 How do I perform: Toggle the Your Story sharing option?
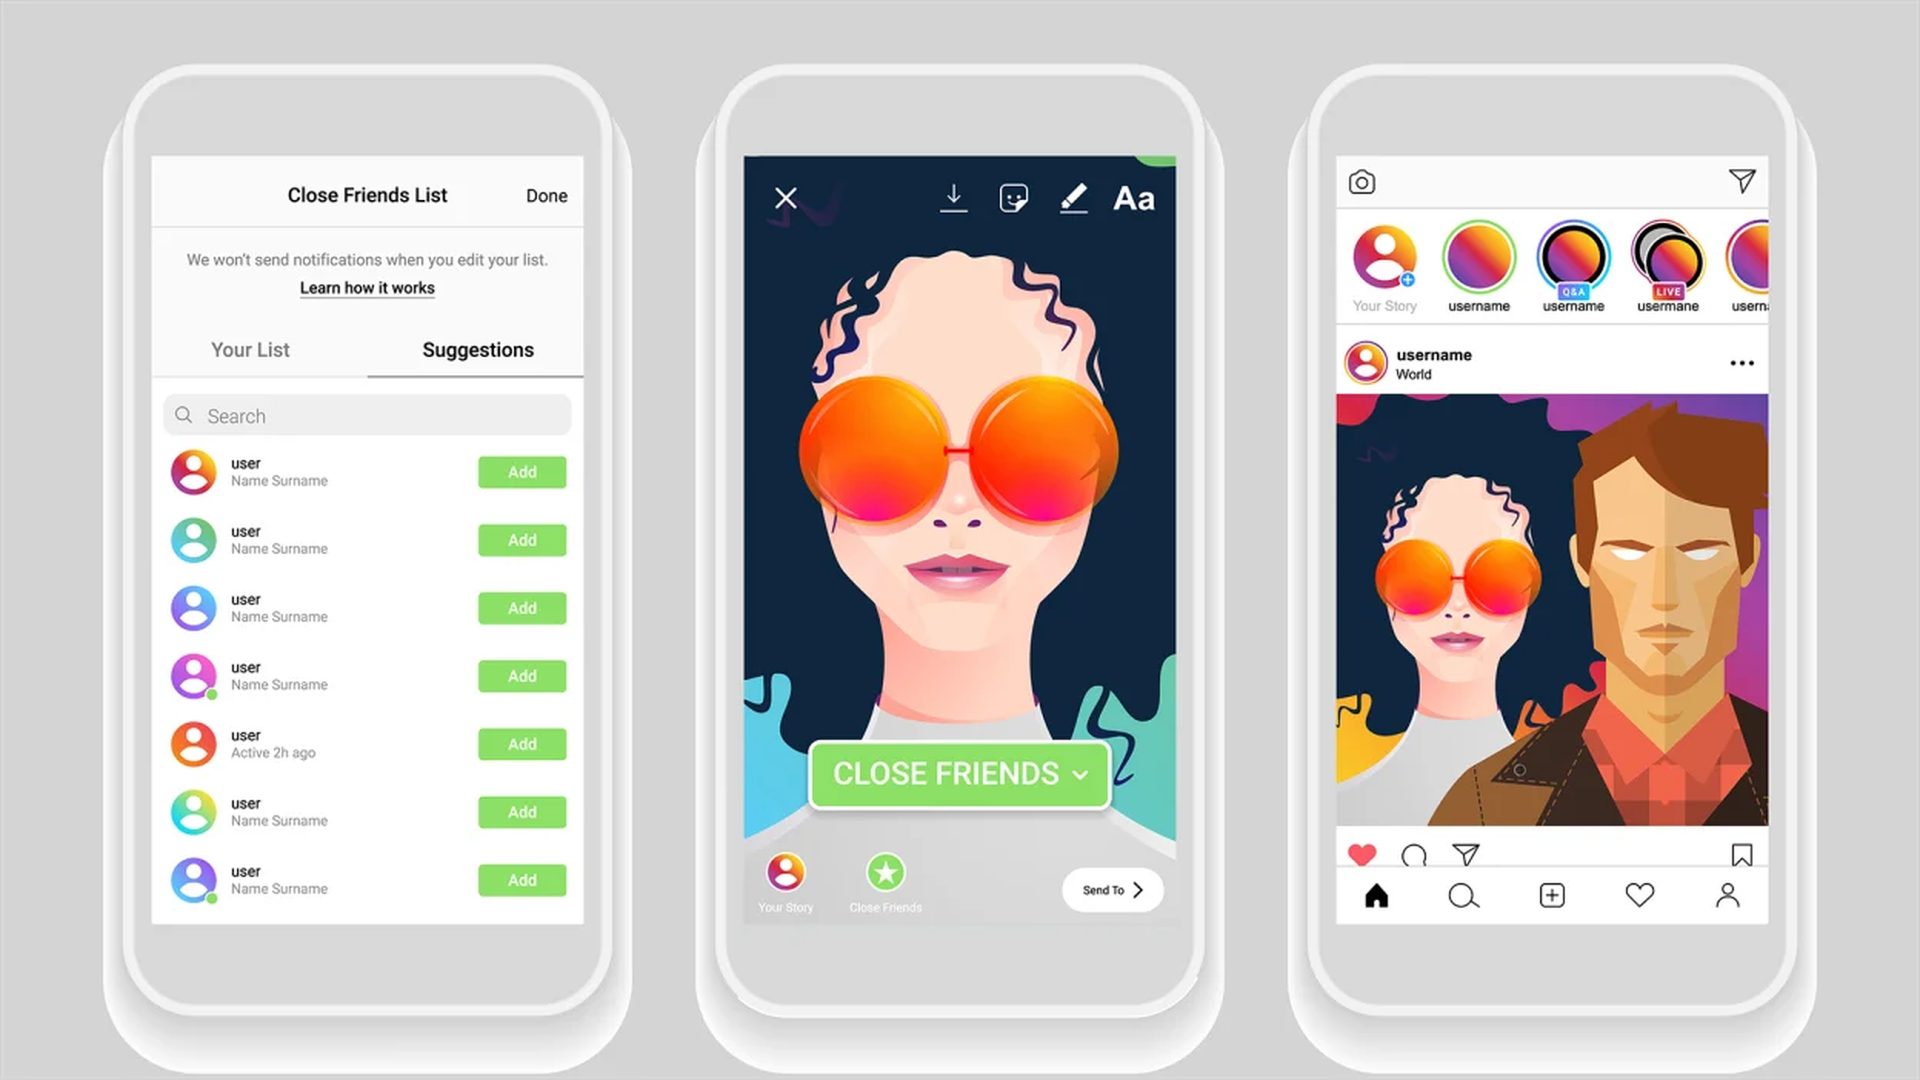(x=785, y=872)
